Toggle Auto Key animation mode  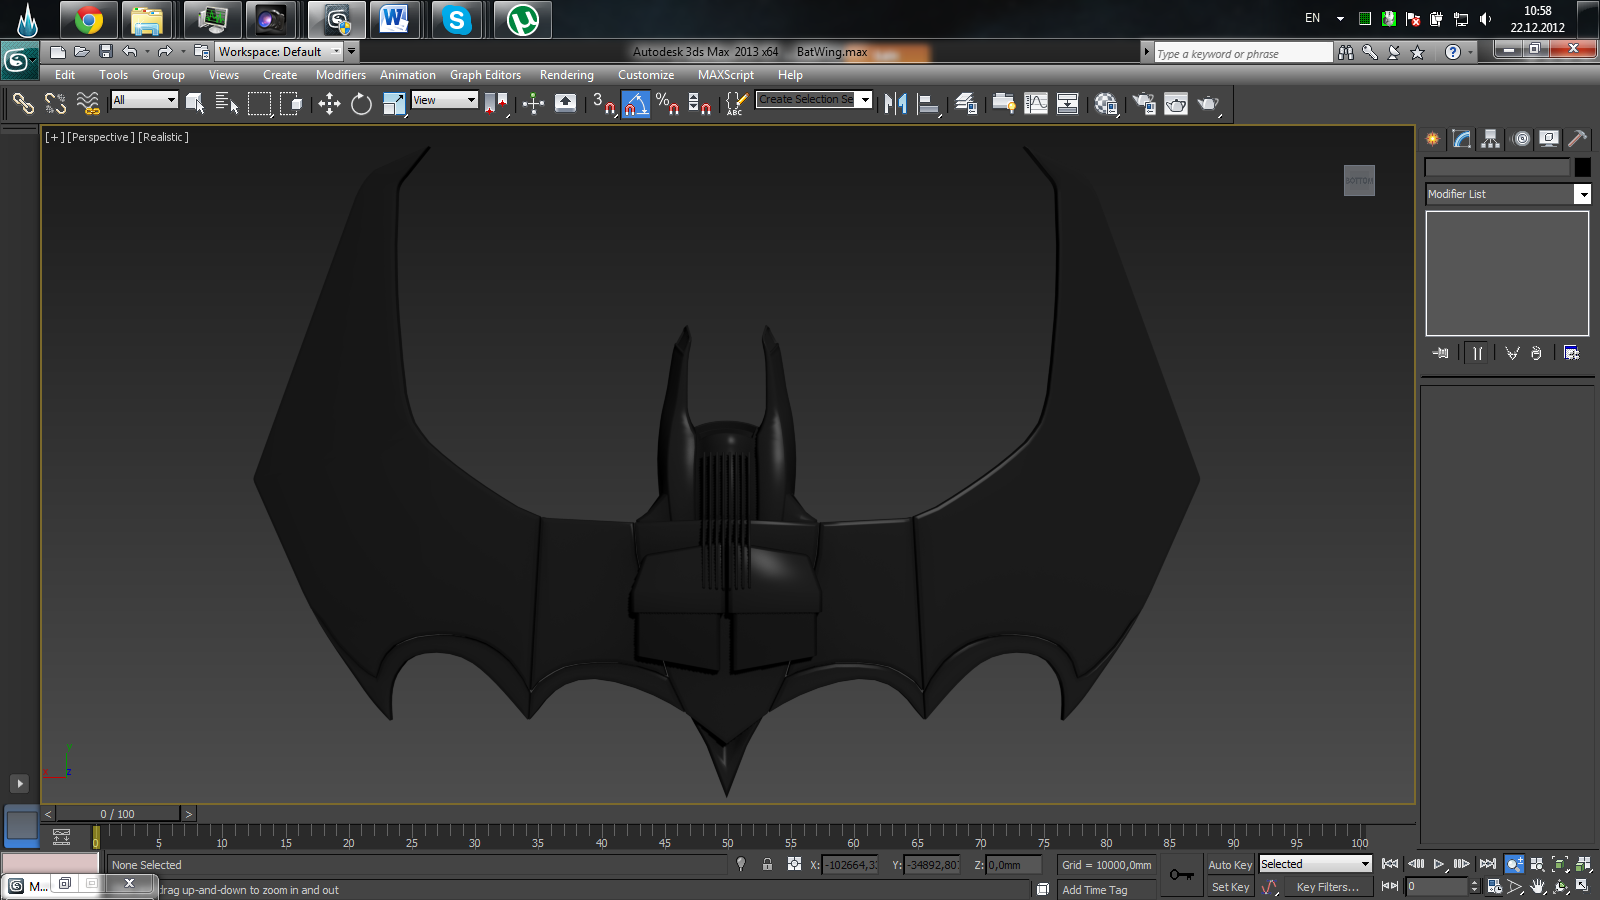point(1230,865)
